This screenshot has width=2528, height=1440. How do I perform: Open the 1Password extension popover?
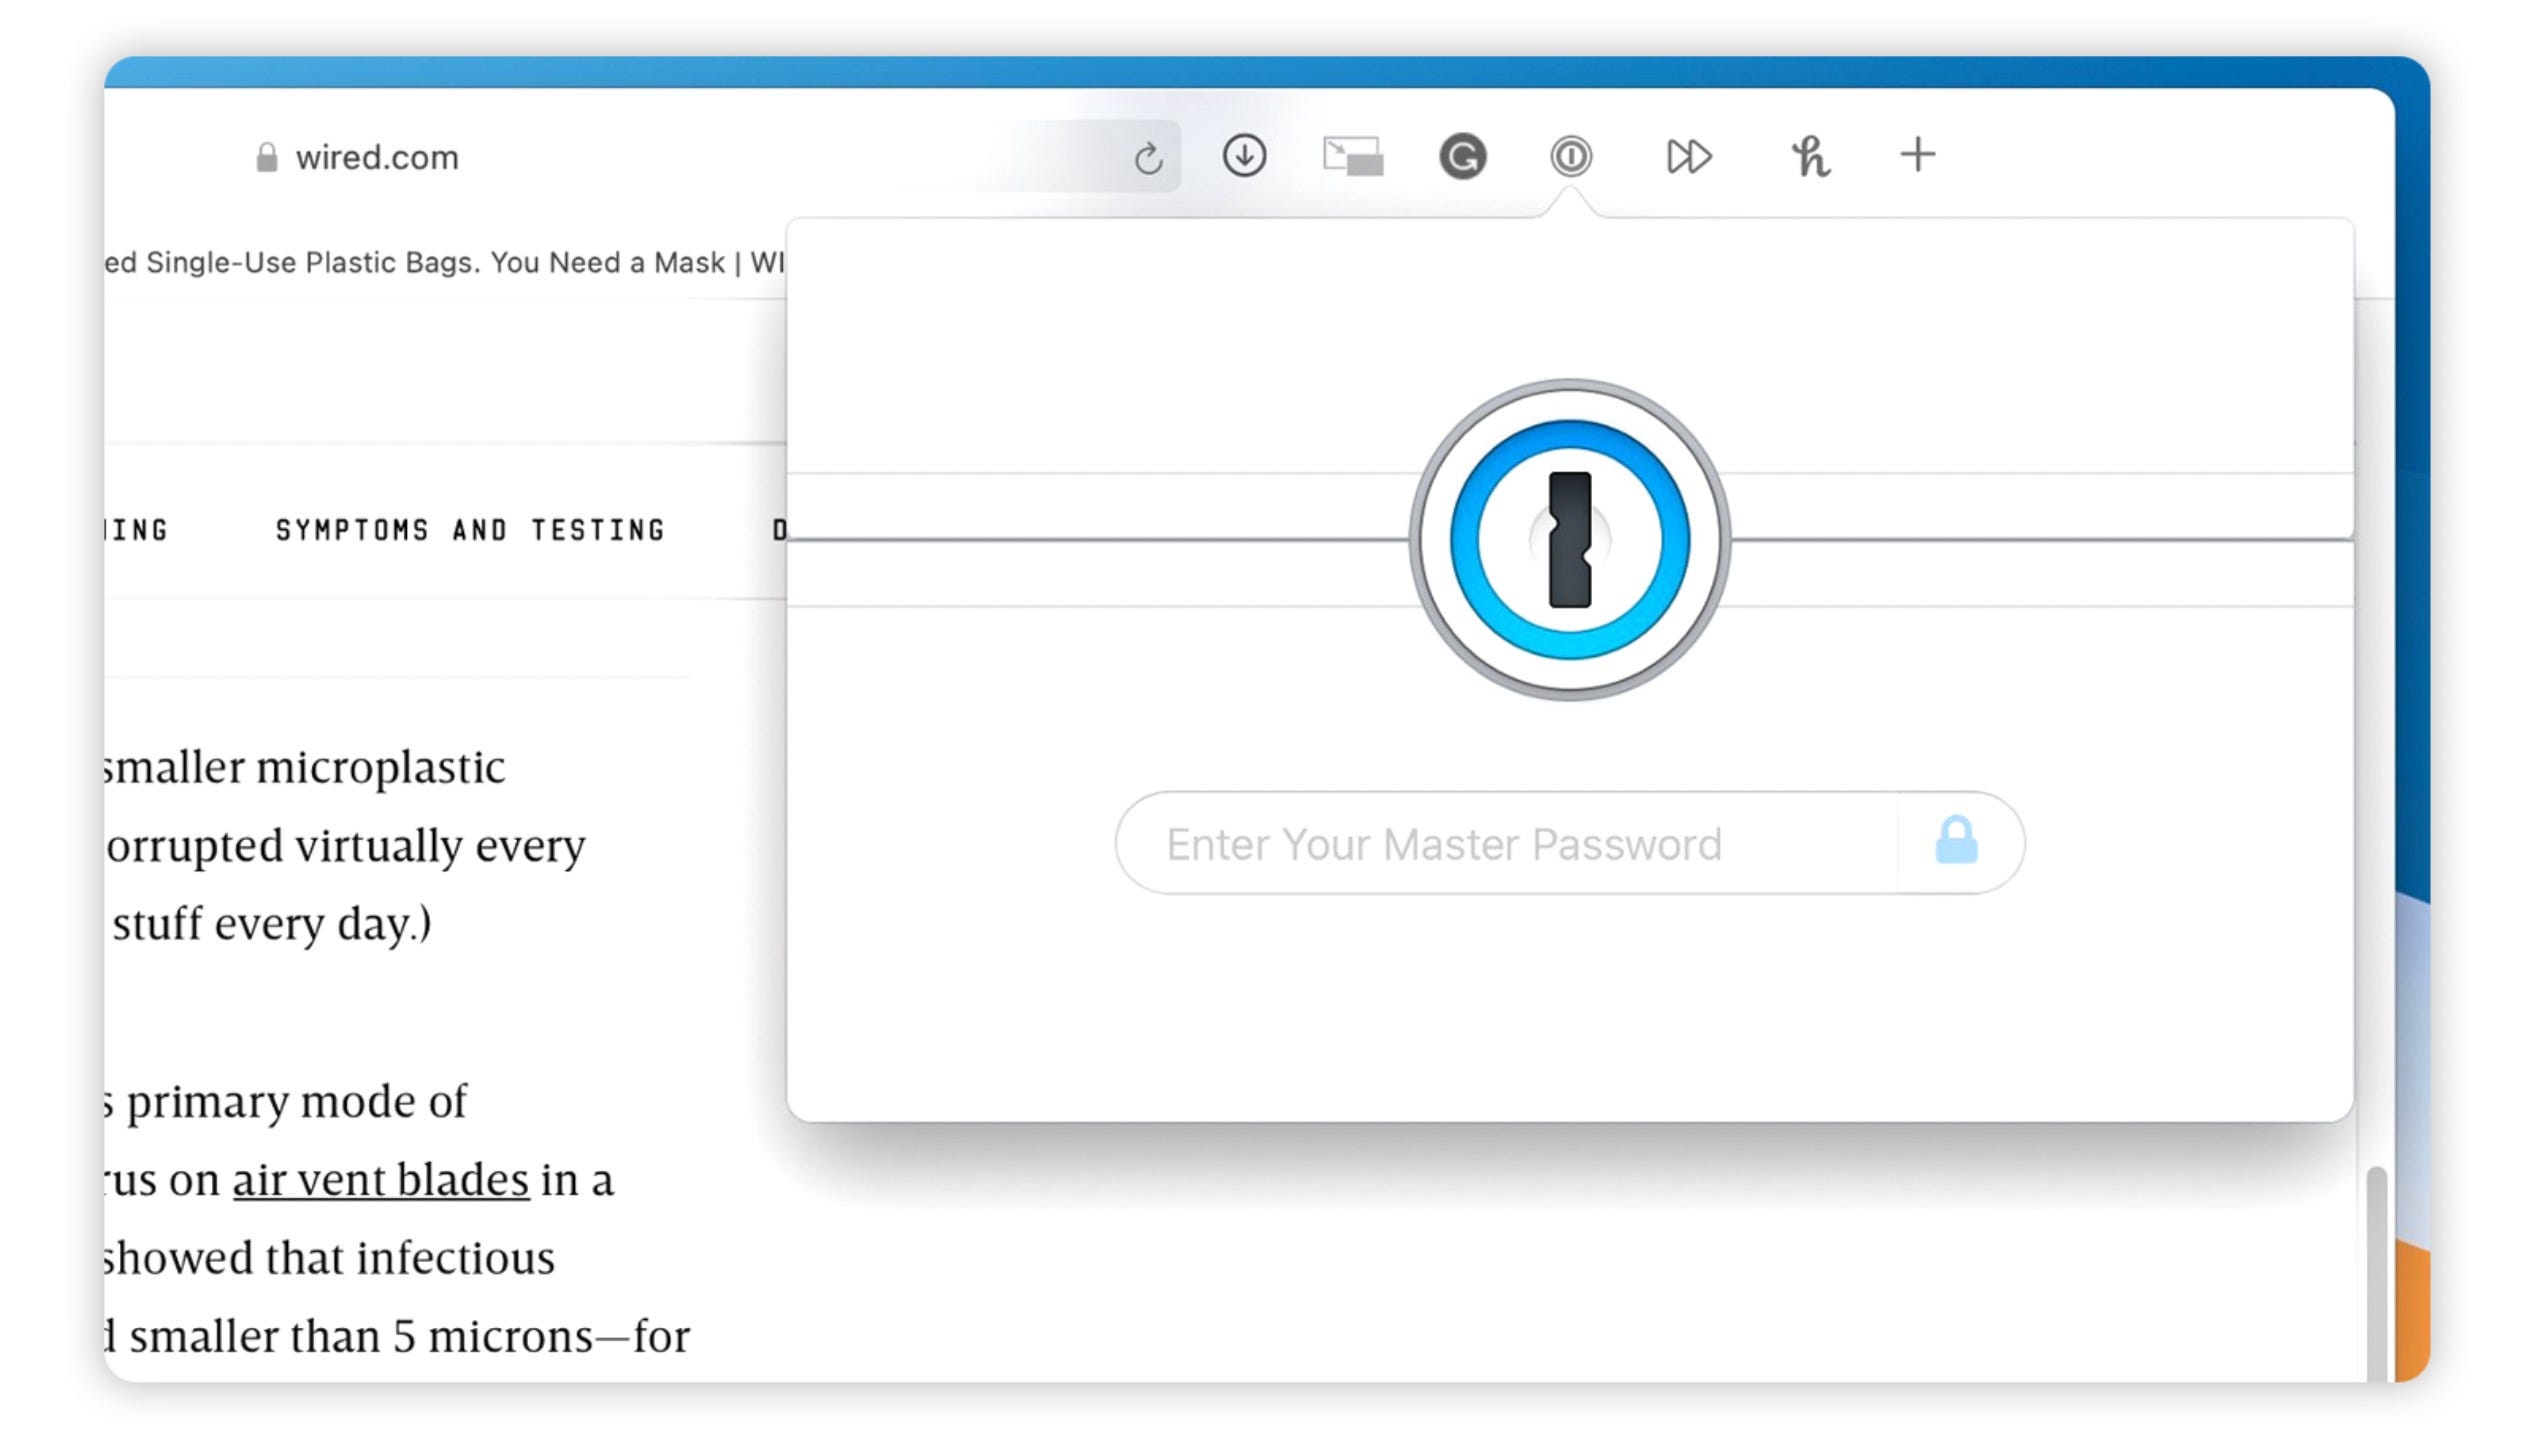(1570, 156)
